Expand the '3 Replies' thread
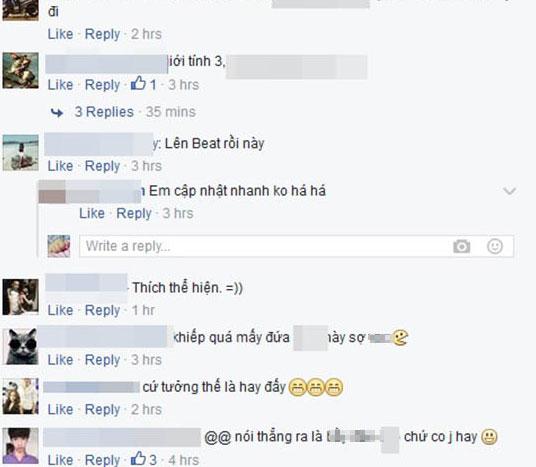 tap(104, 112)
